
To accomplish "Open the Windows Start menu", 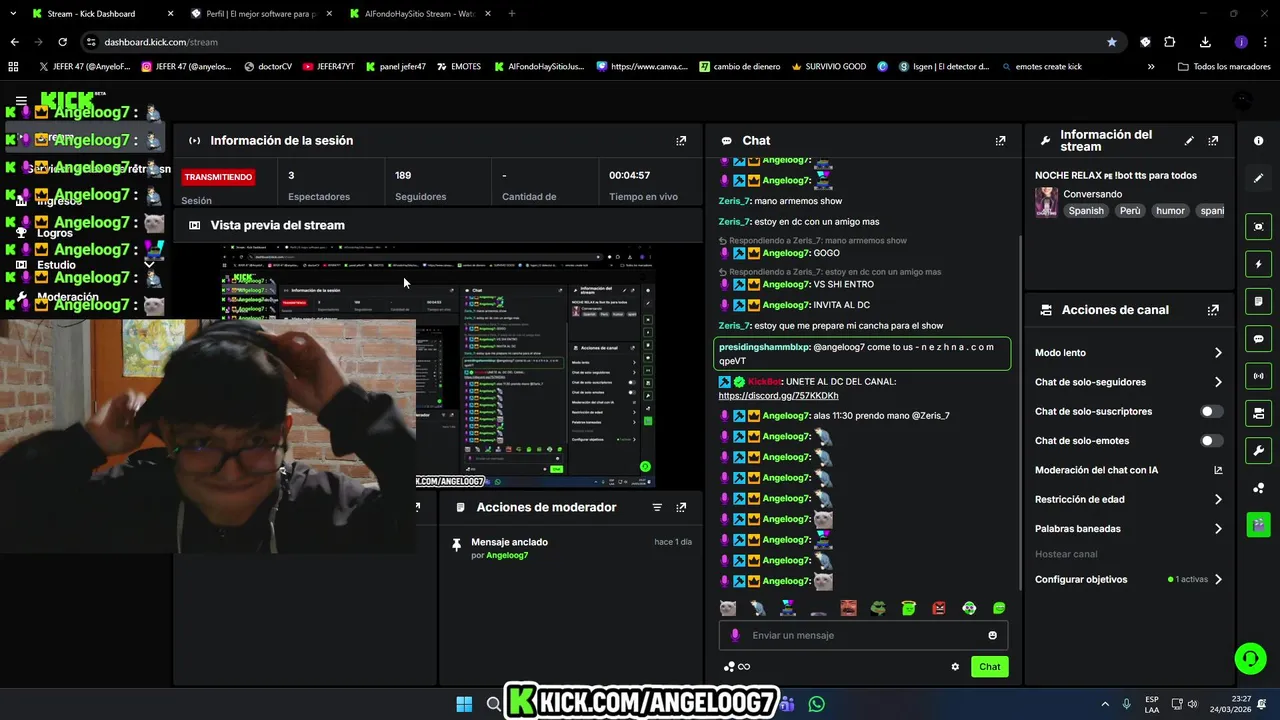I will pyautogui.click(x=464, y=704).
